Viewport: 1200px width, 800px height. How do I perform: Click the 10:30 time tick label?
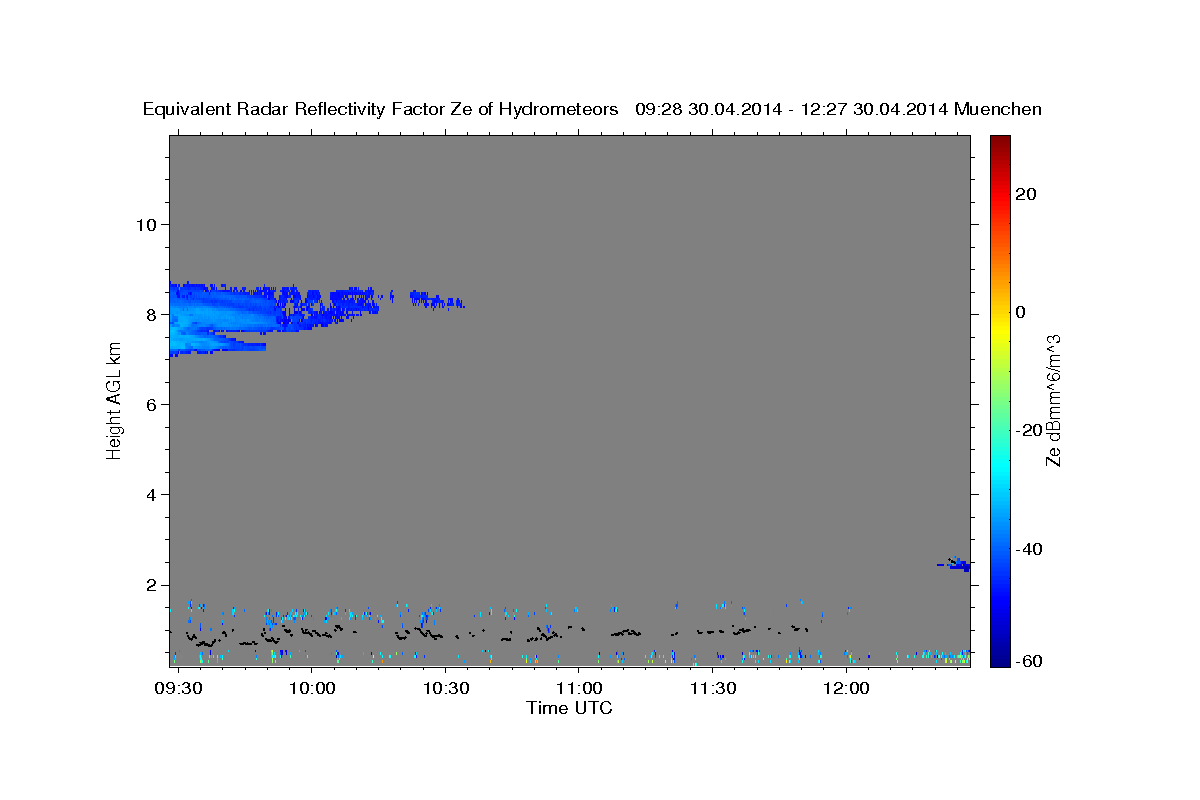point(446,689)
